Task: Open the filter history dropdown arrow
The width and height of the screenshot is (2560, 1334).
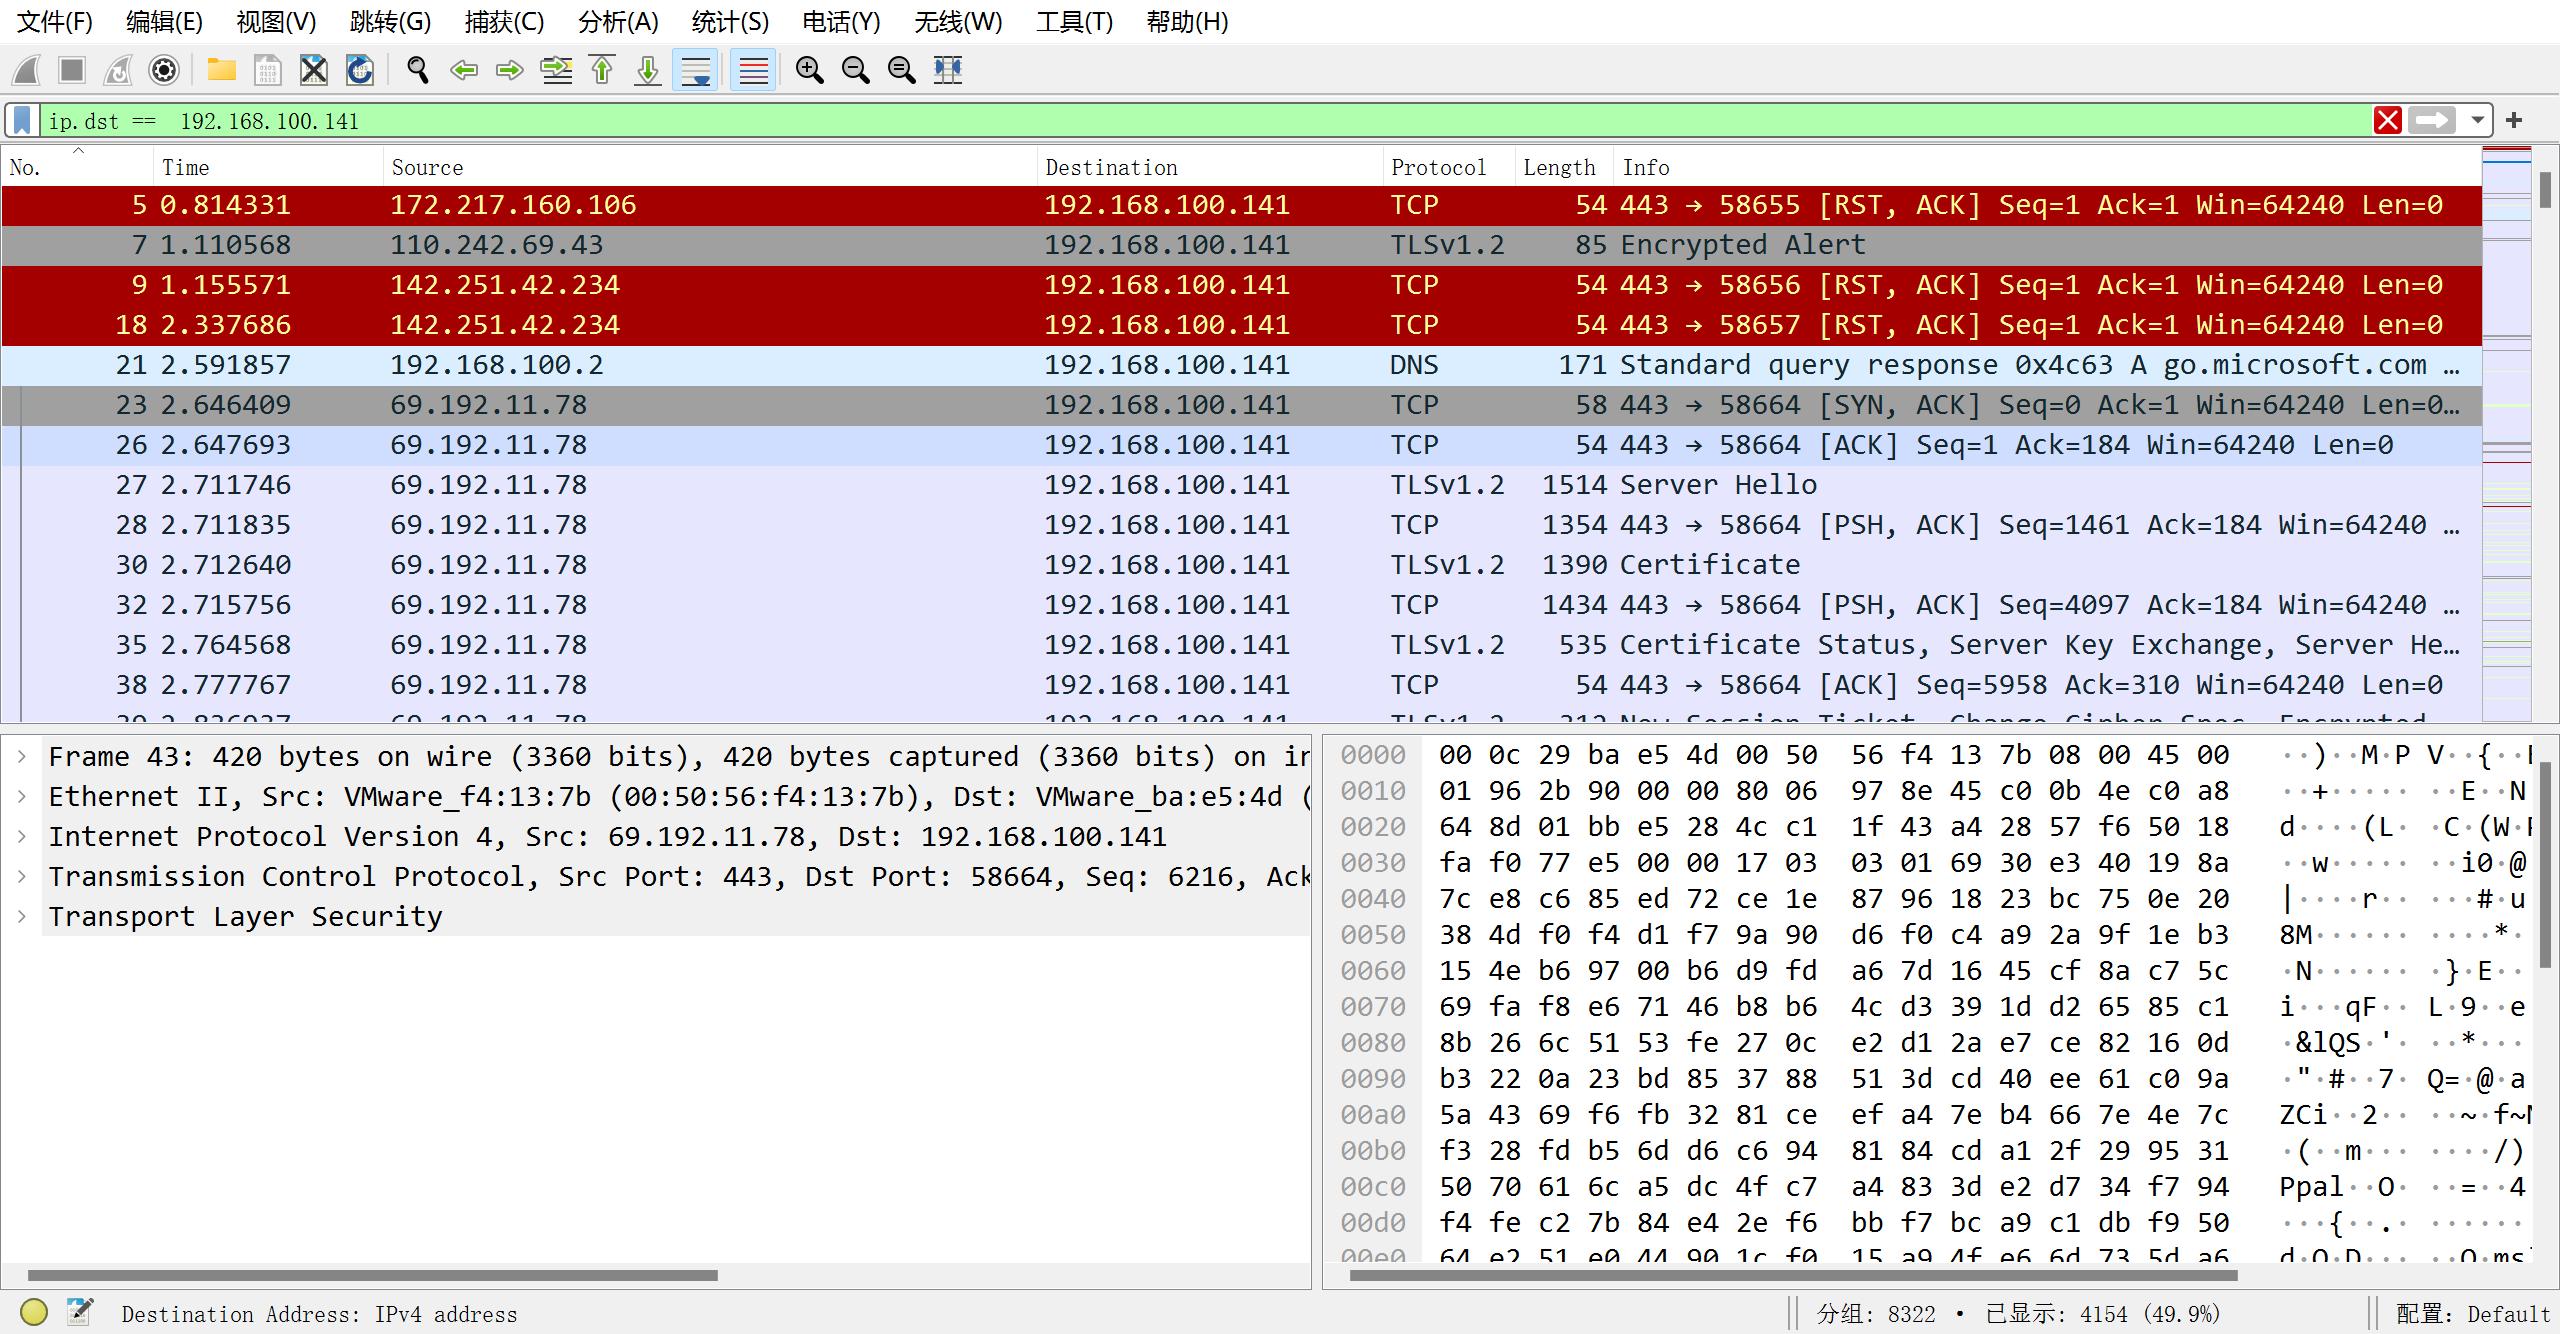Action: pos(2477,121)
